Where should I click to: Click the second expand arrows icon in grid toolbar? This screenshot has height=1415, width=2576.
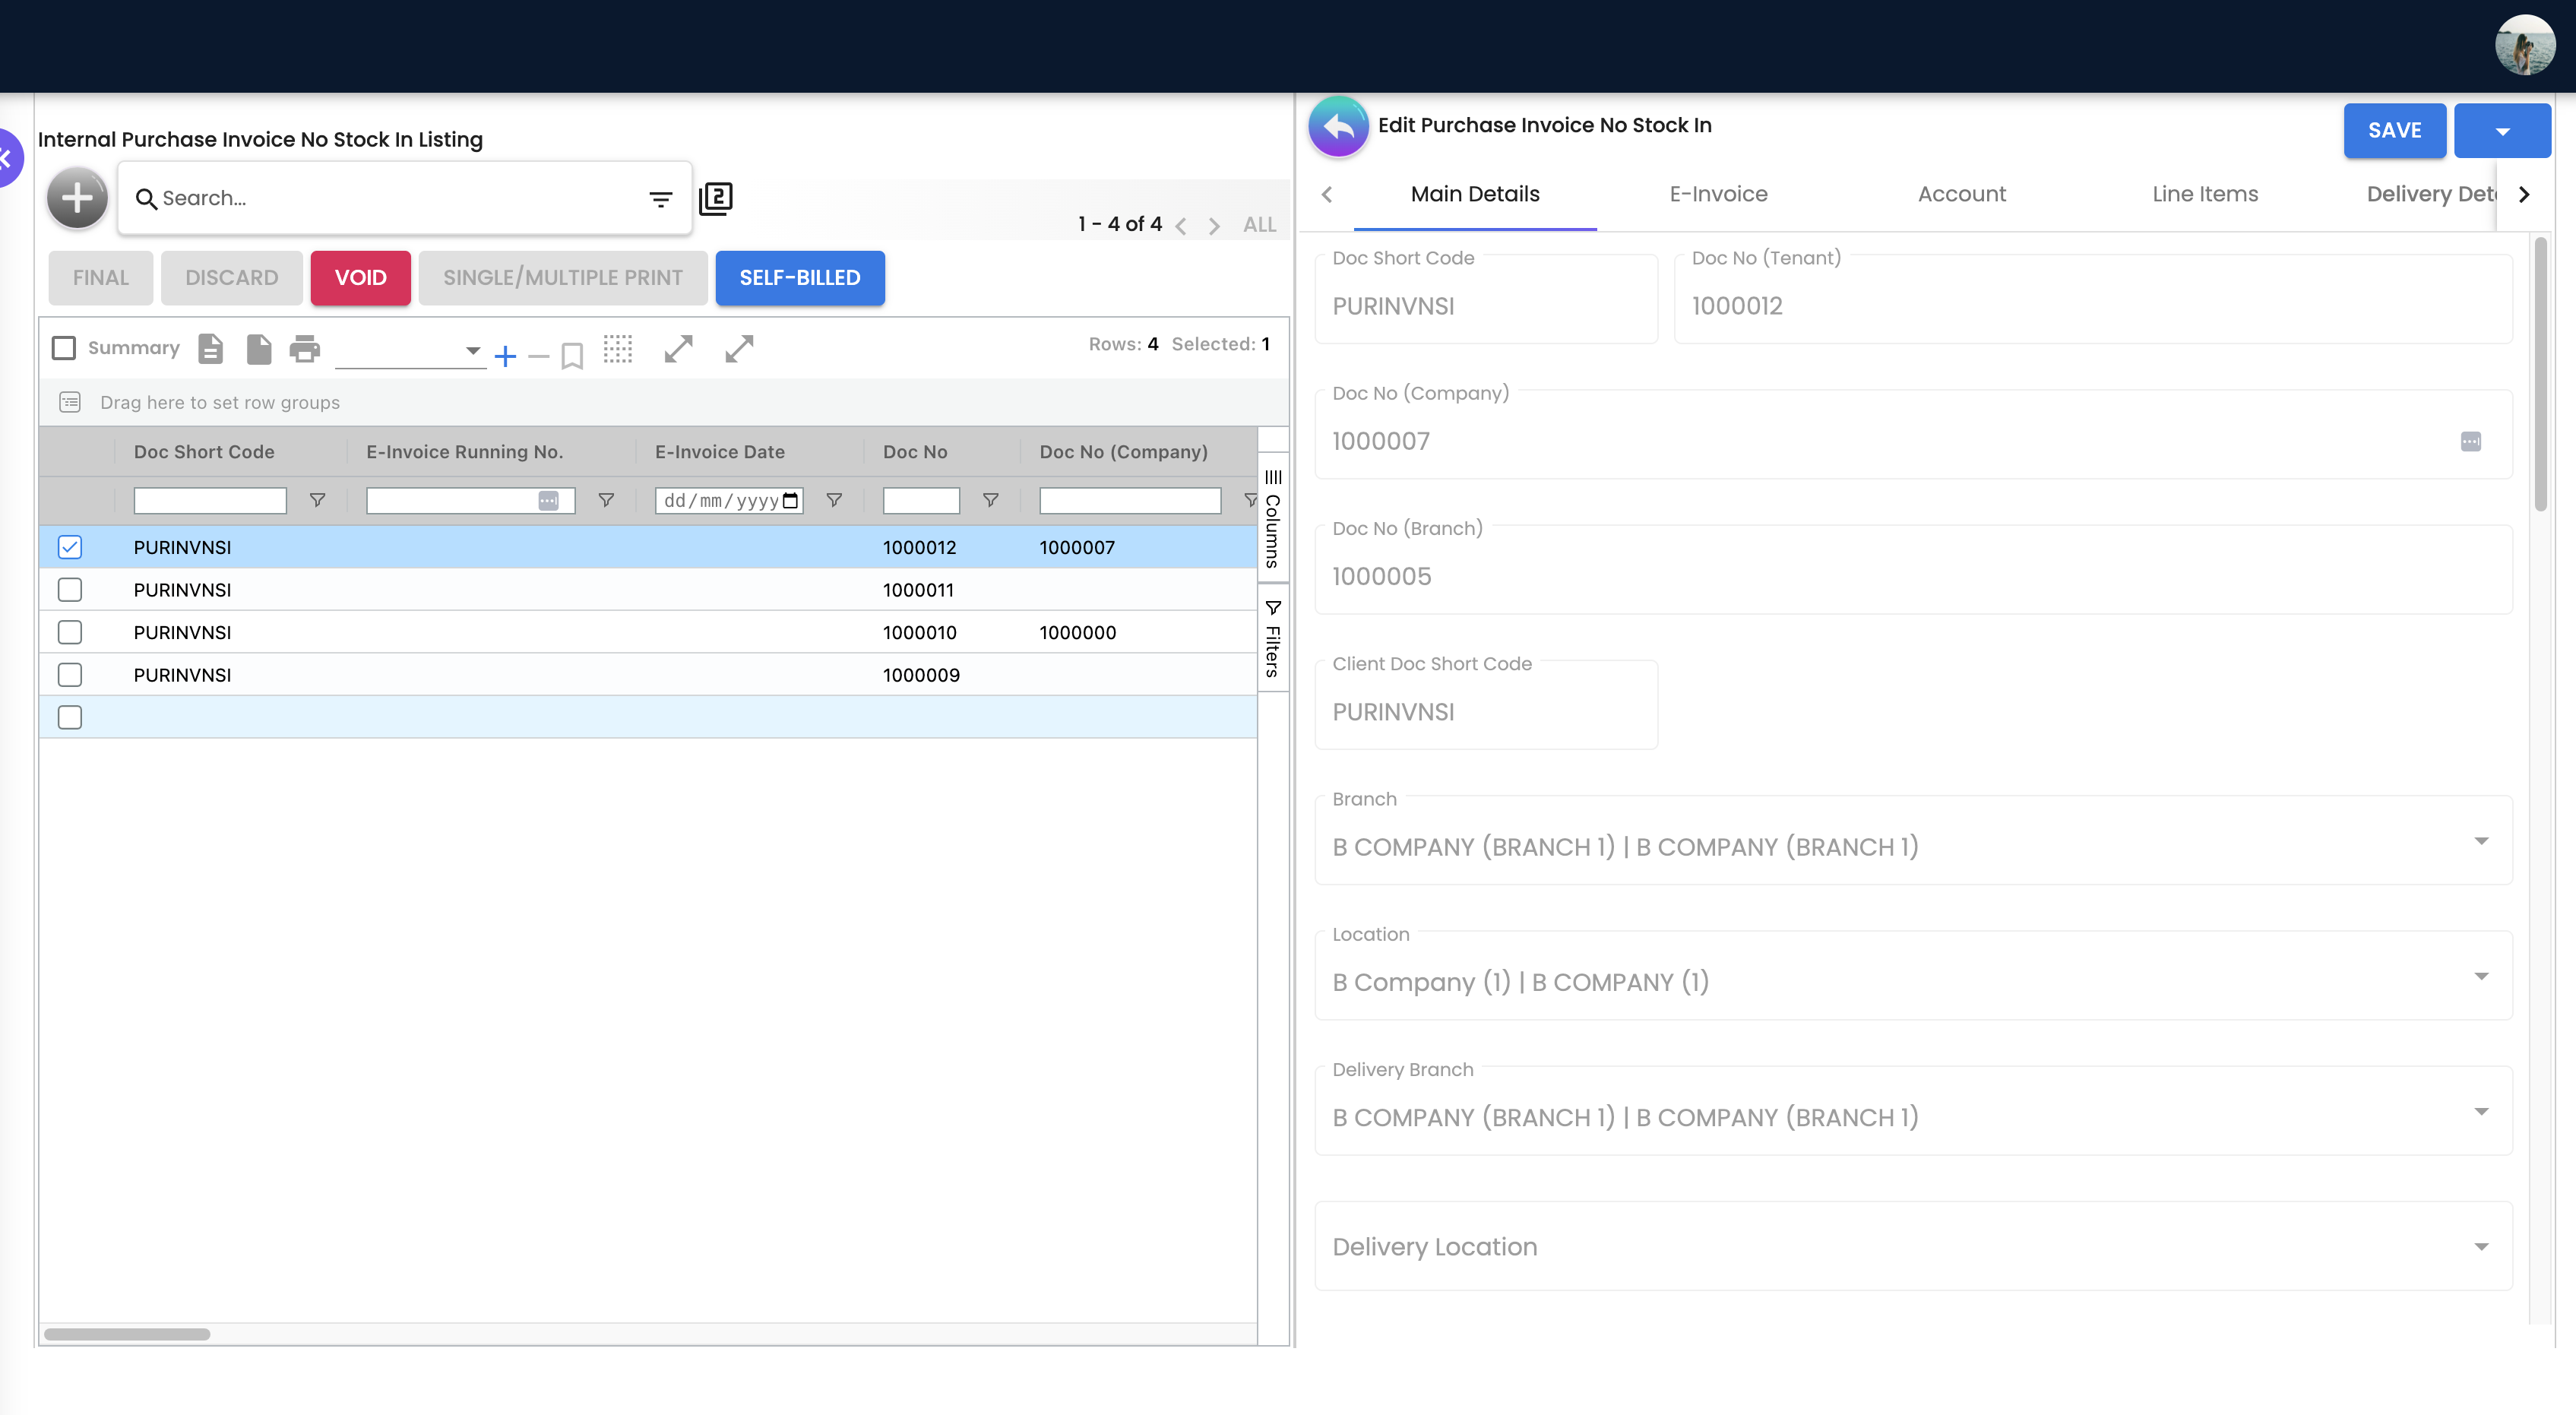pyautogui.click(x=739, y=348)
